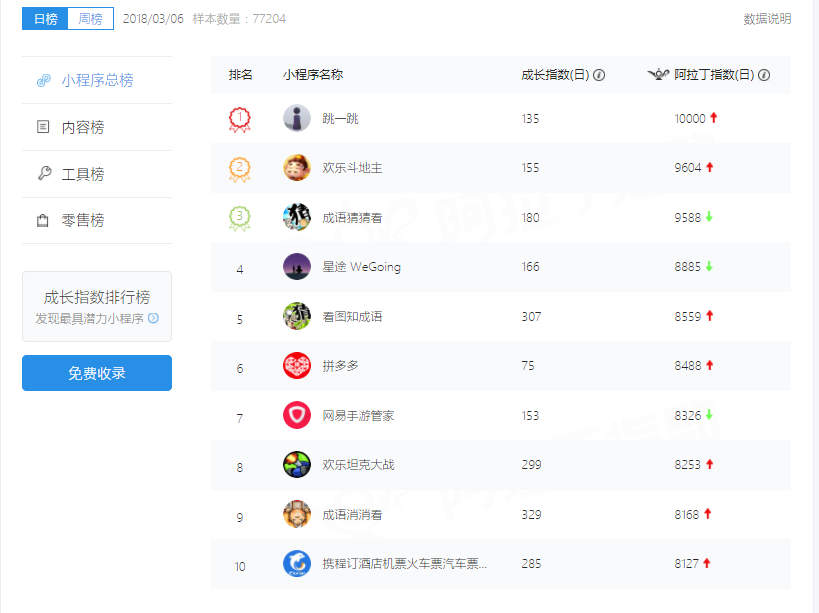Image resolution: width=819 pixels, height=613 pixels.
Task: Click the 星途 WeGoing mini program name
Action: click(361, 267)
